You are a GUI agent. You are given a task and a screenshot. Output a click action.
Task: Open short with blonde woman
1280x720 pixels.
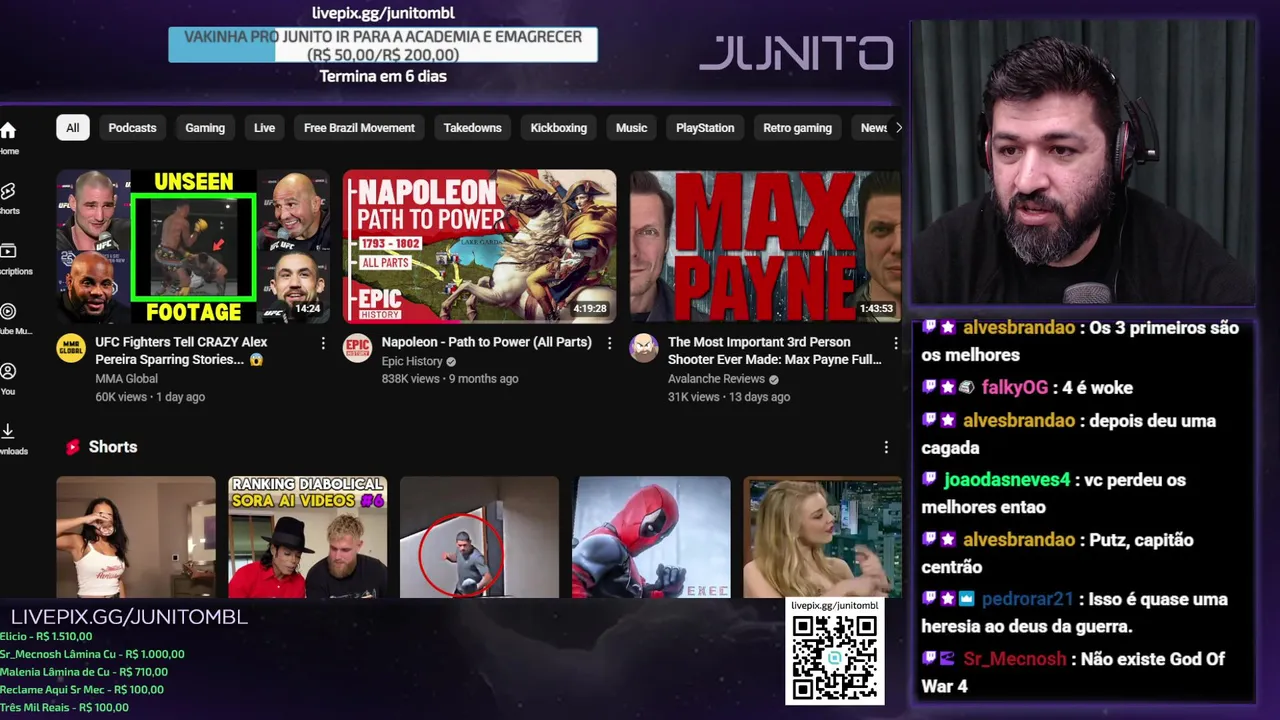(823, 537)
